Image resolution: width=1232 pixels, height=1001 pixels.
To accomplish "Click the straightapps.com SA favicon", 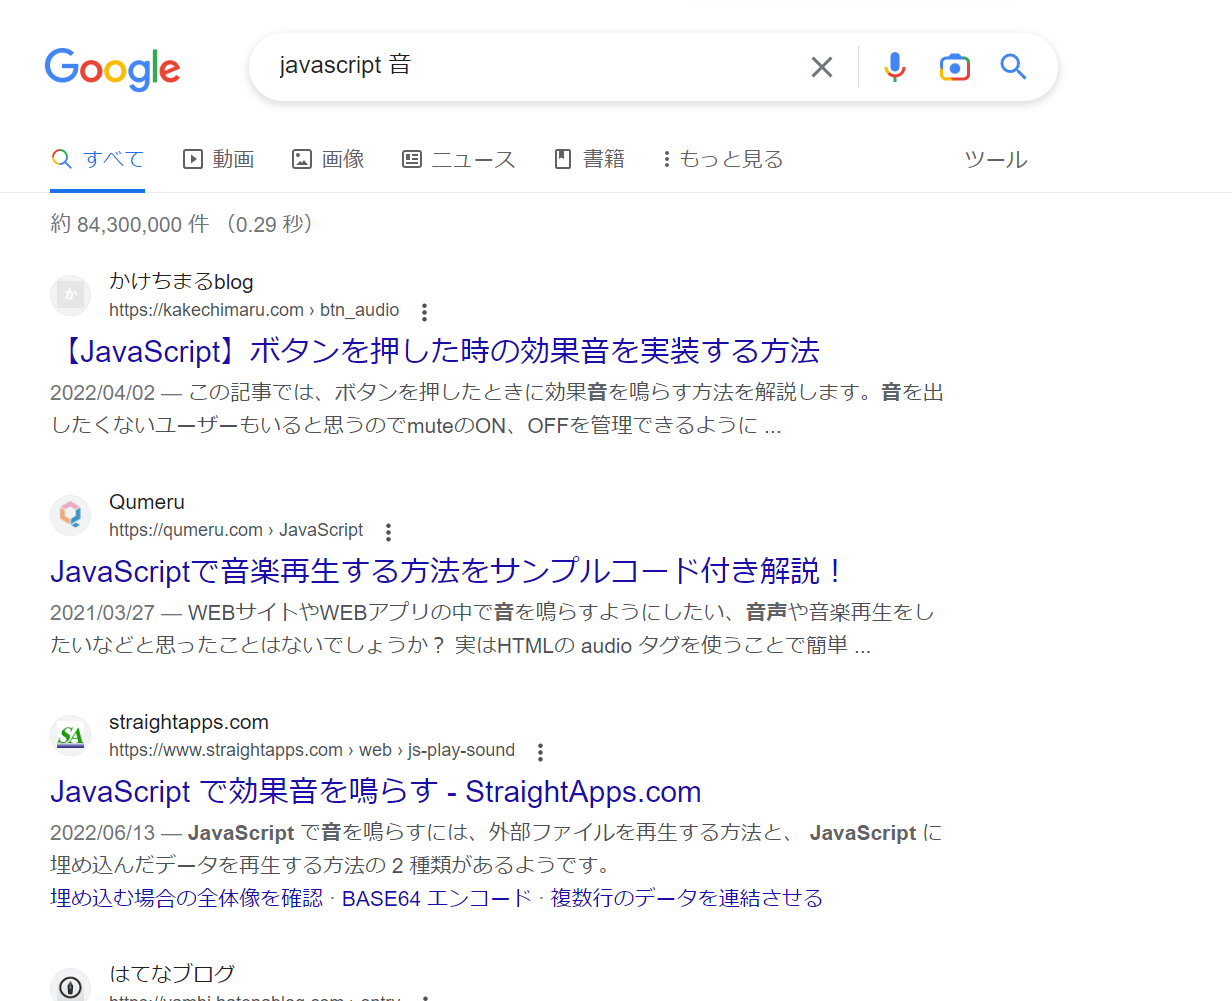I will 70,735.
